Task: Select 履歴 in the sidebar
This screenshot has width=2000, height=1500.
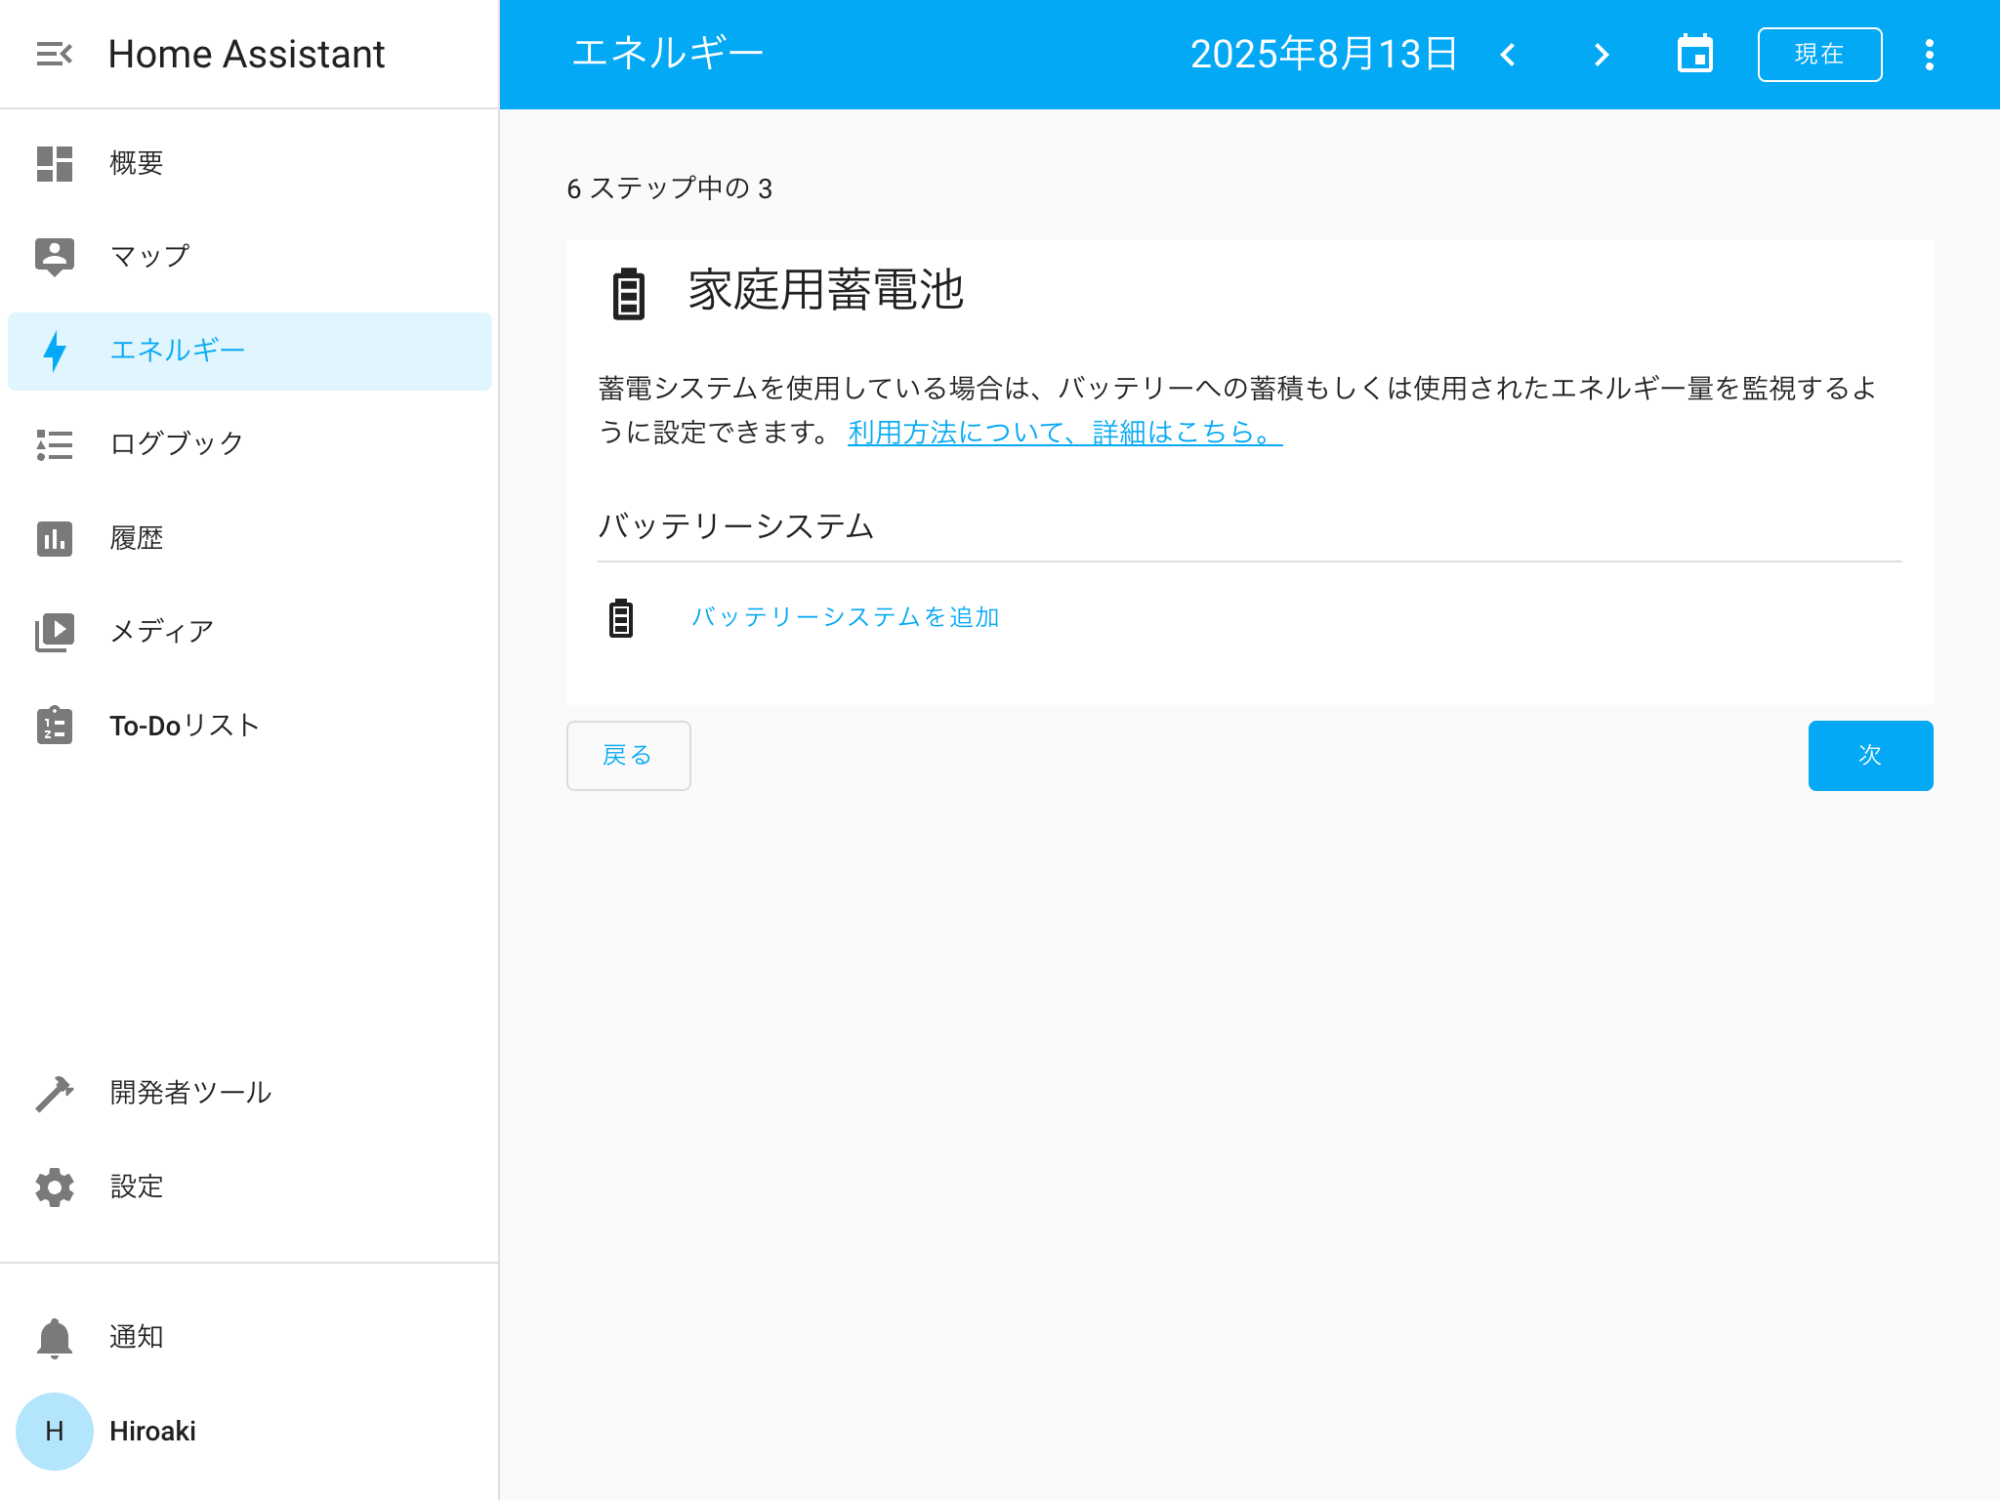Action: coord(250,538)
